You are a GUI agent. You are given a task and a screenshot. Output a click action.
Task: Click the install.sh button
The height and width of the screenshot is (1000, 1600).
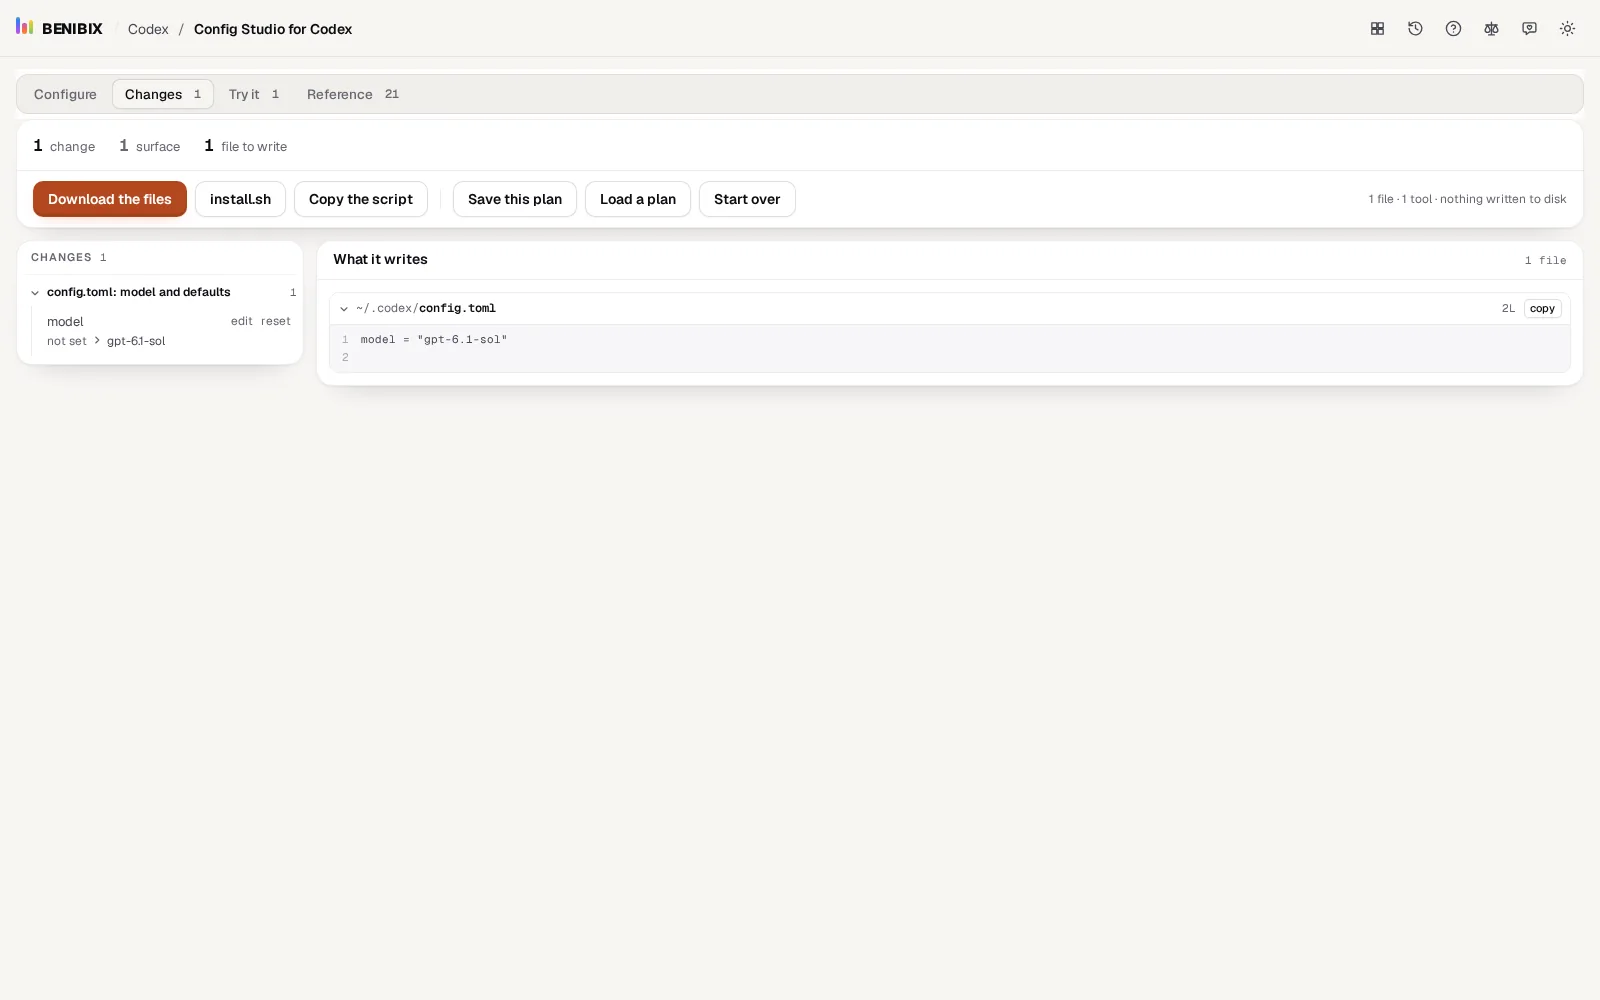pos(240,199)
